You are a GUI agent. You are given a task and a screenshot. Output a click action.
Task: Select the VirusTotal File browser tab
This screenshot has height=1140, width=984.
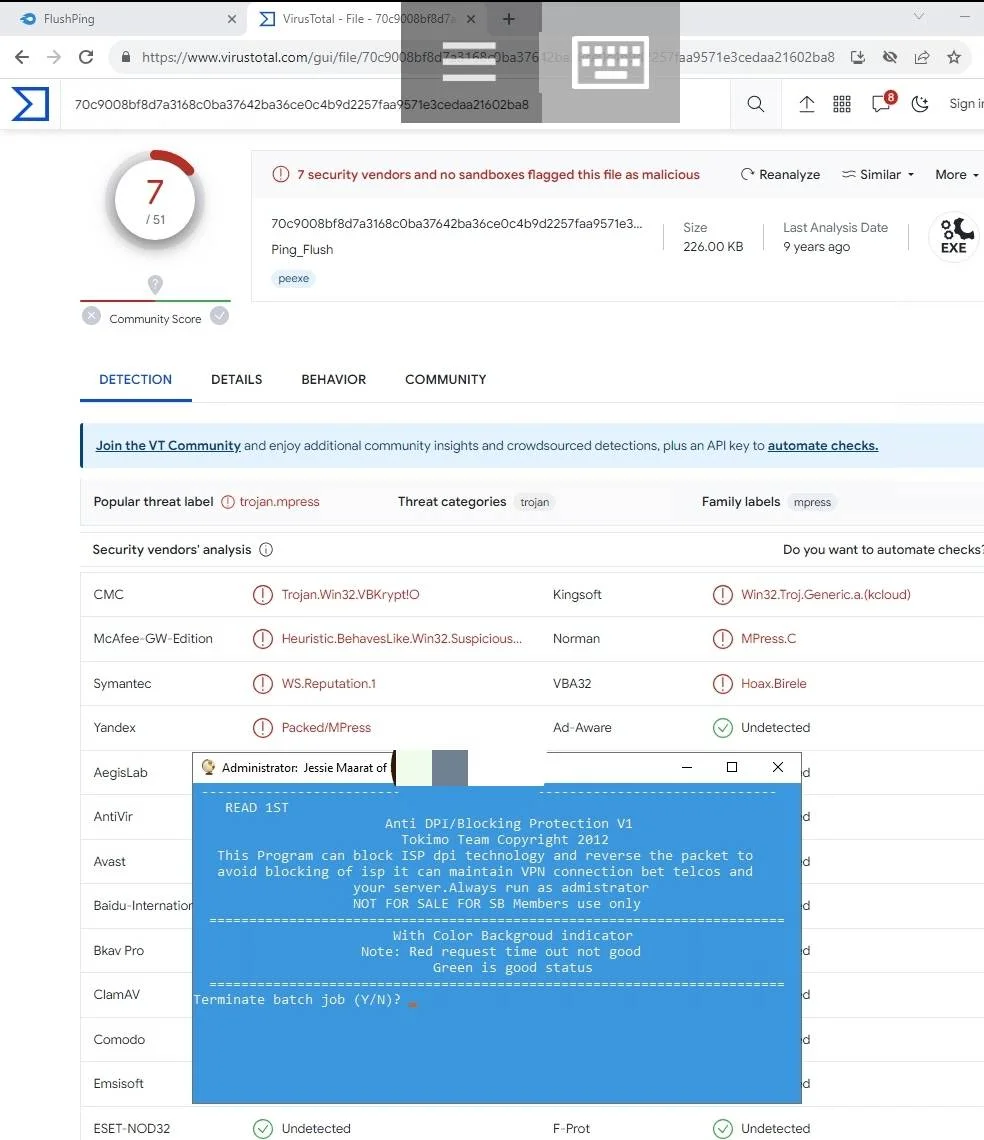tap(369, 19)
